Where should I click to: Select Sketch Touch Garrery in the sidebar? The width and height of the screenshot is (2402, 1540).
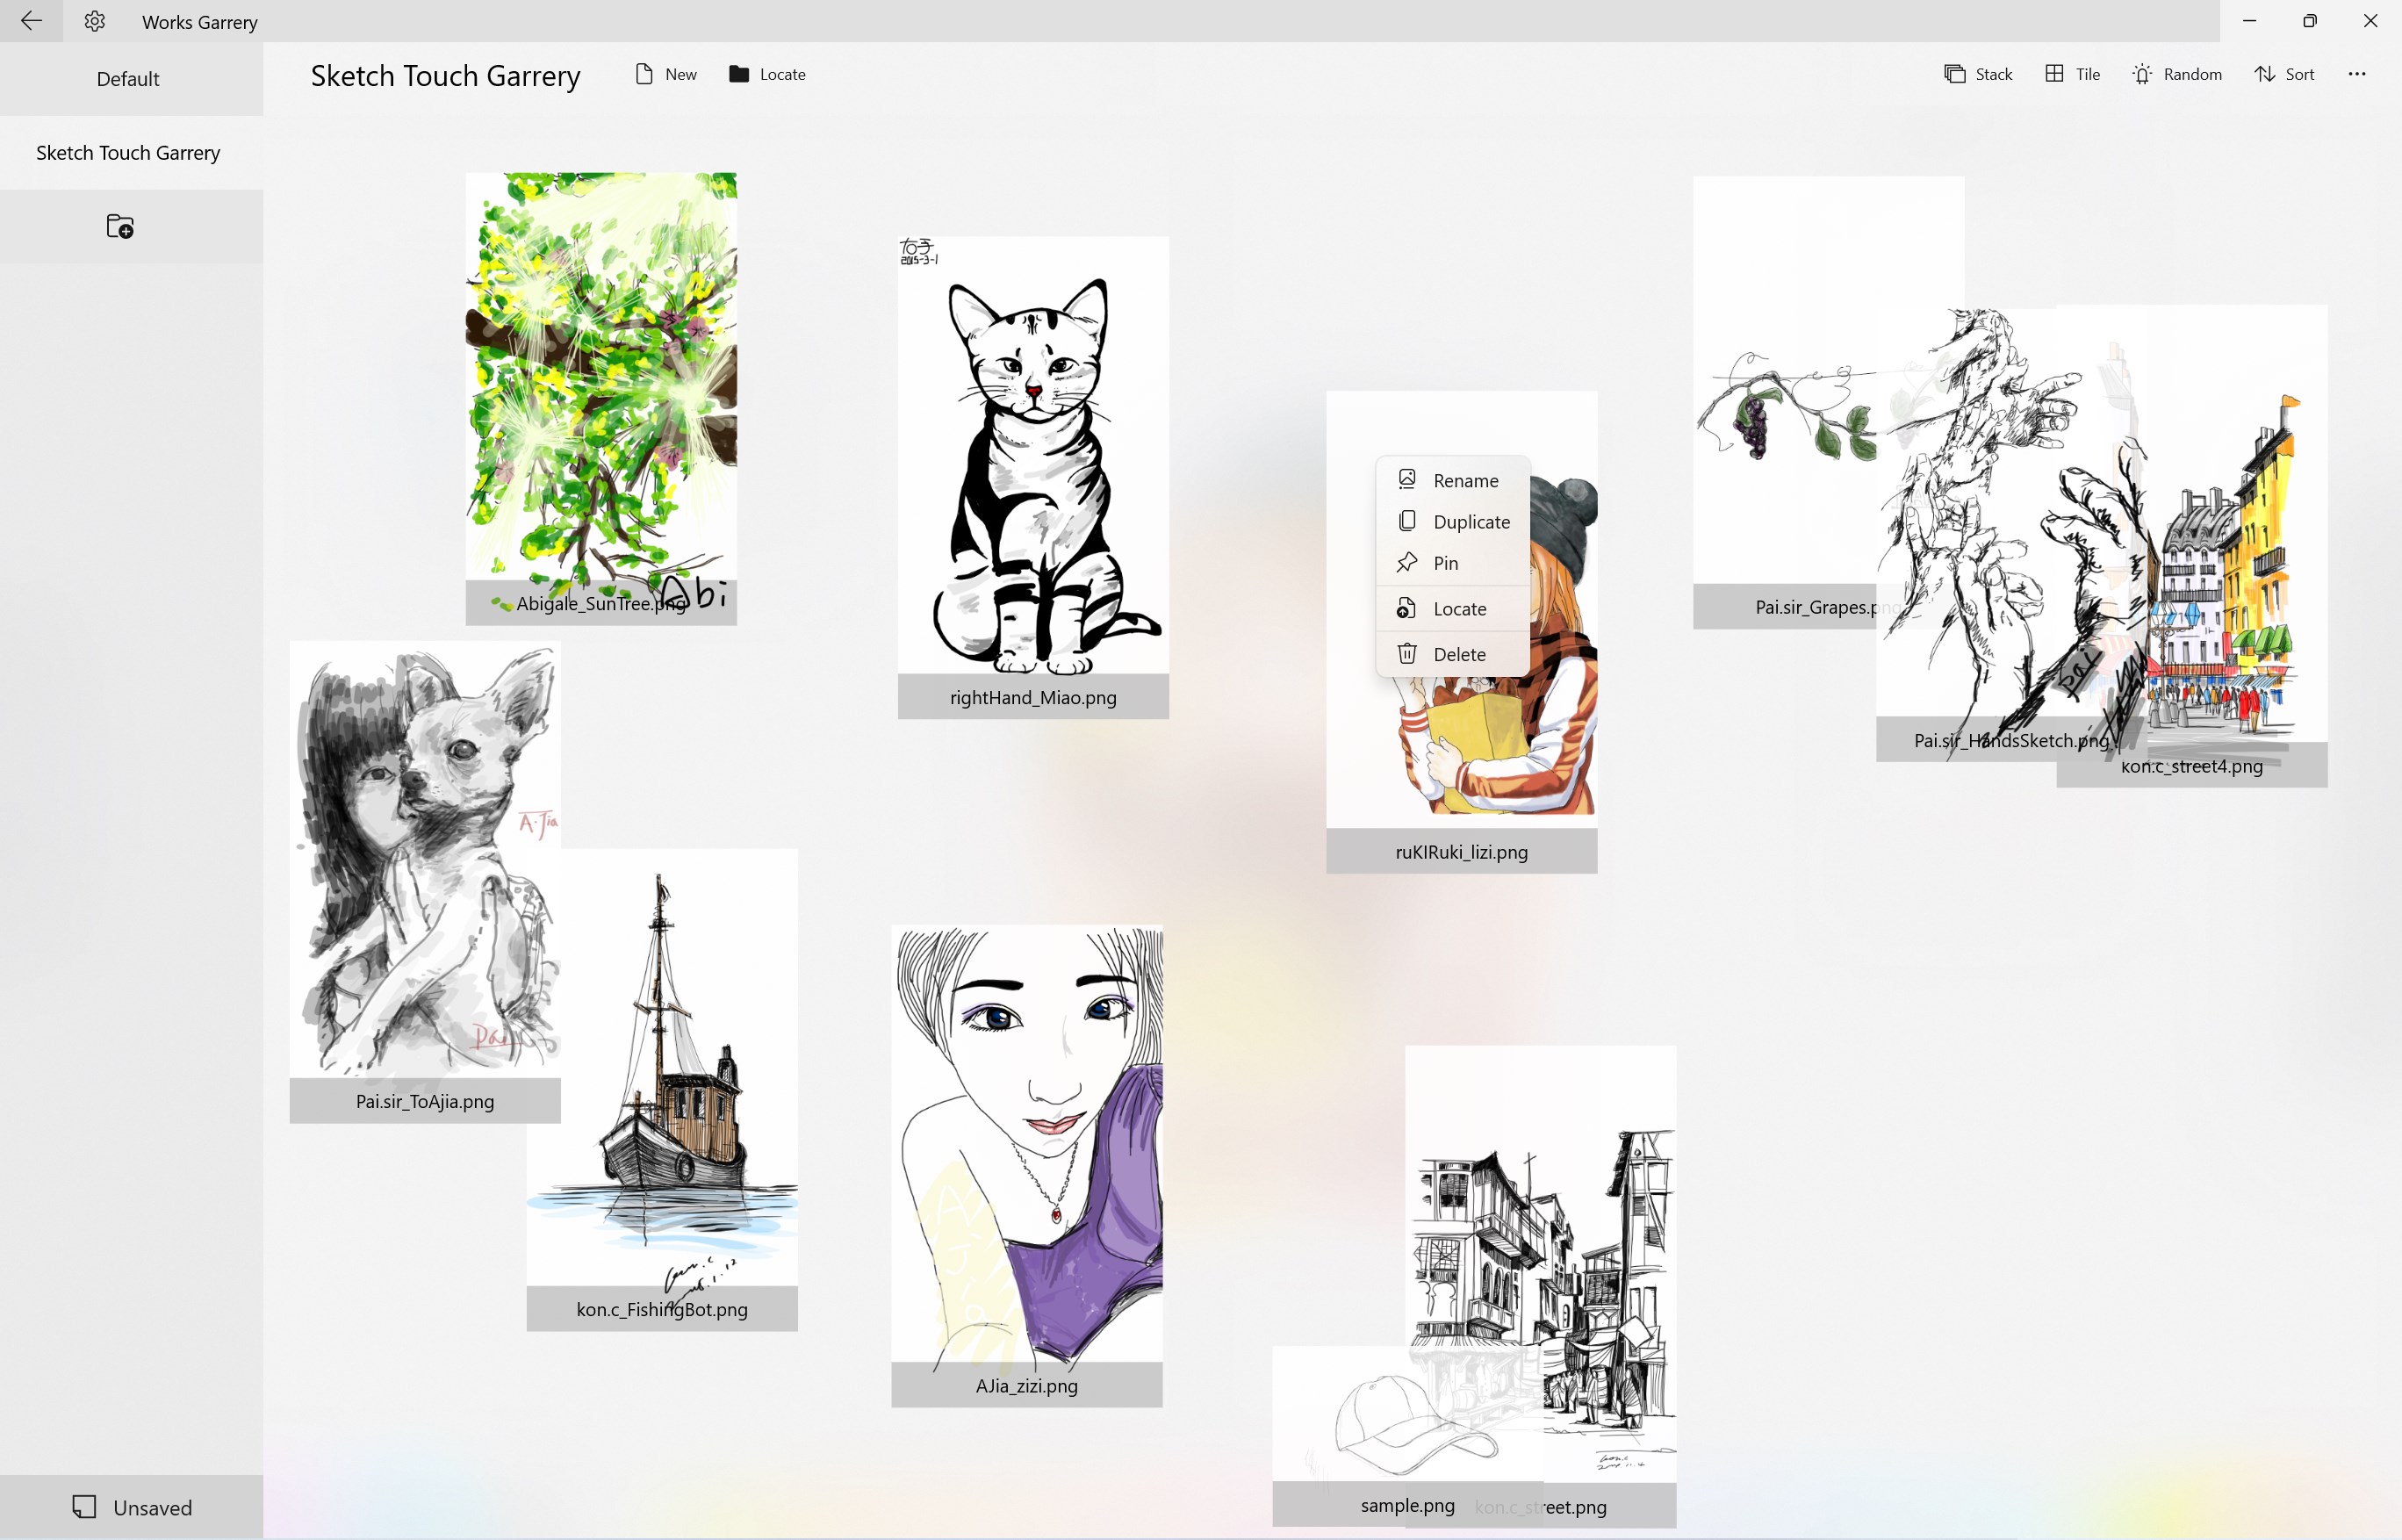(128, 152)
